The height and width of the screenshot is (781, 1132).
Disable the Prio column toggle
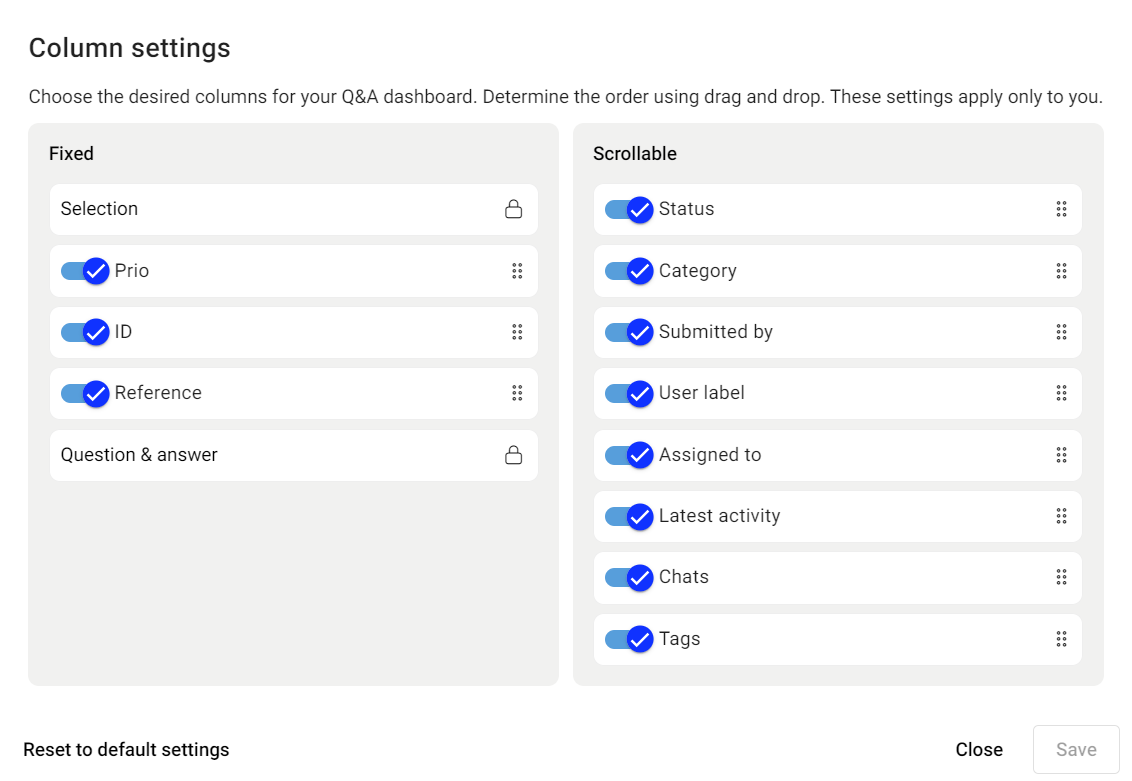point(85,271)
